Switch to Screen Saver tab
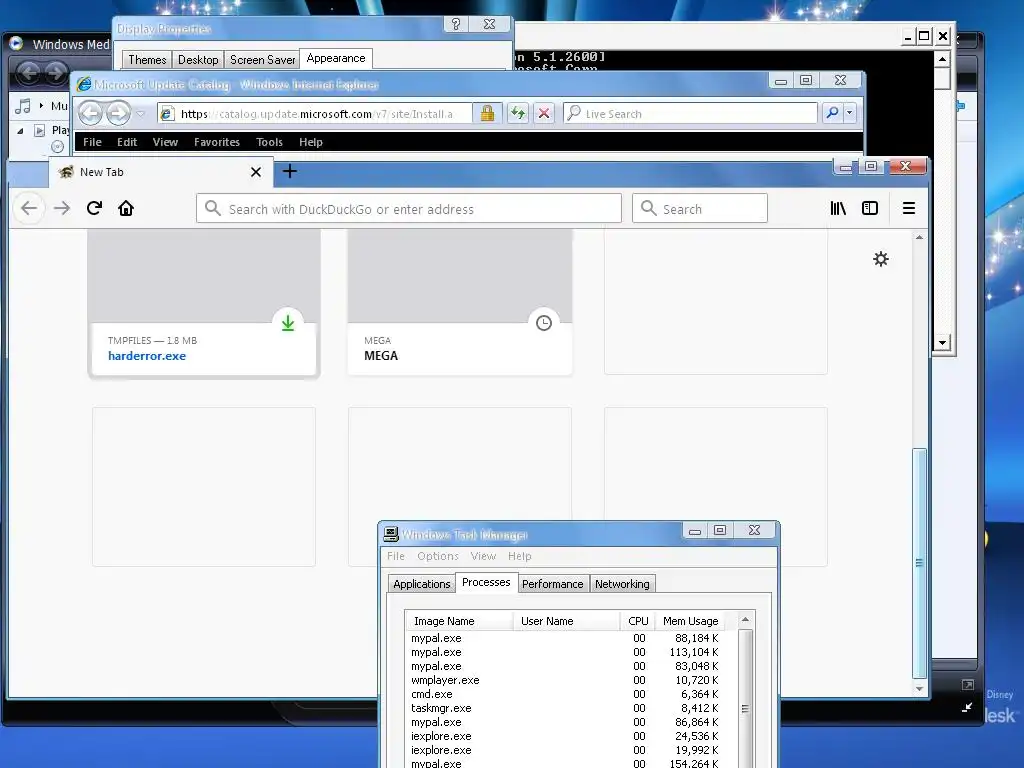1024x768 pixels. (x=262, y=60)
